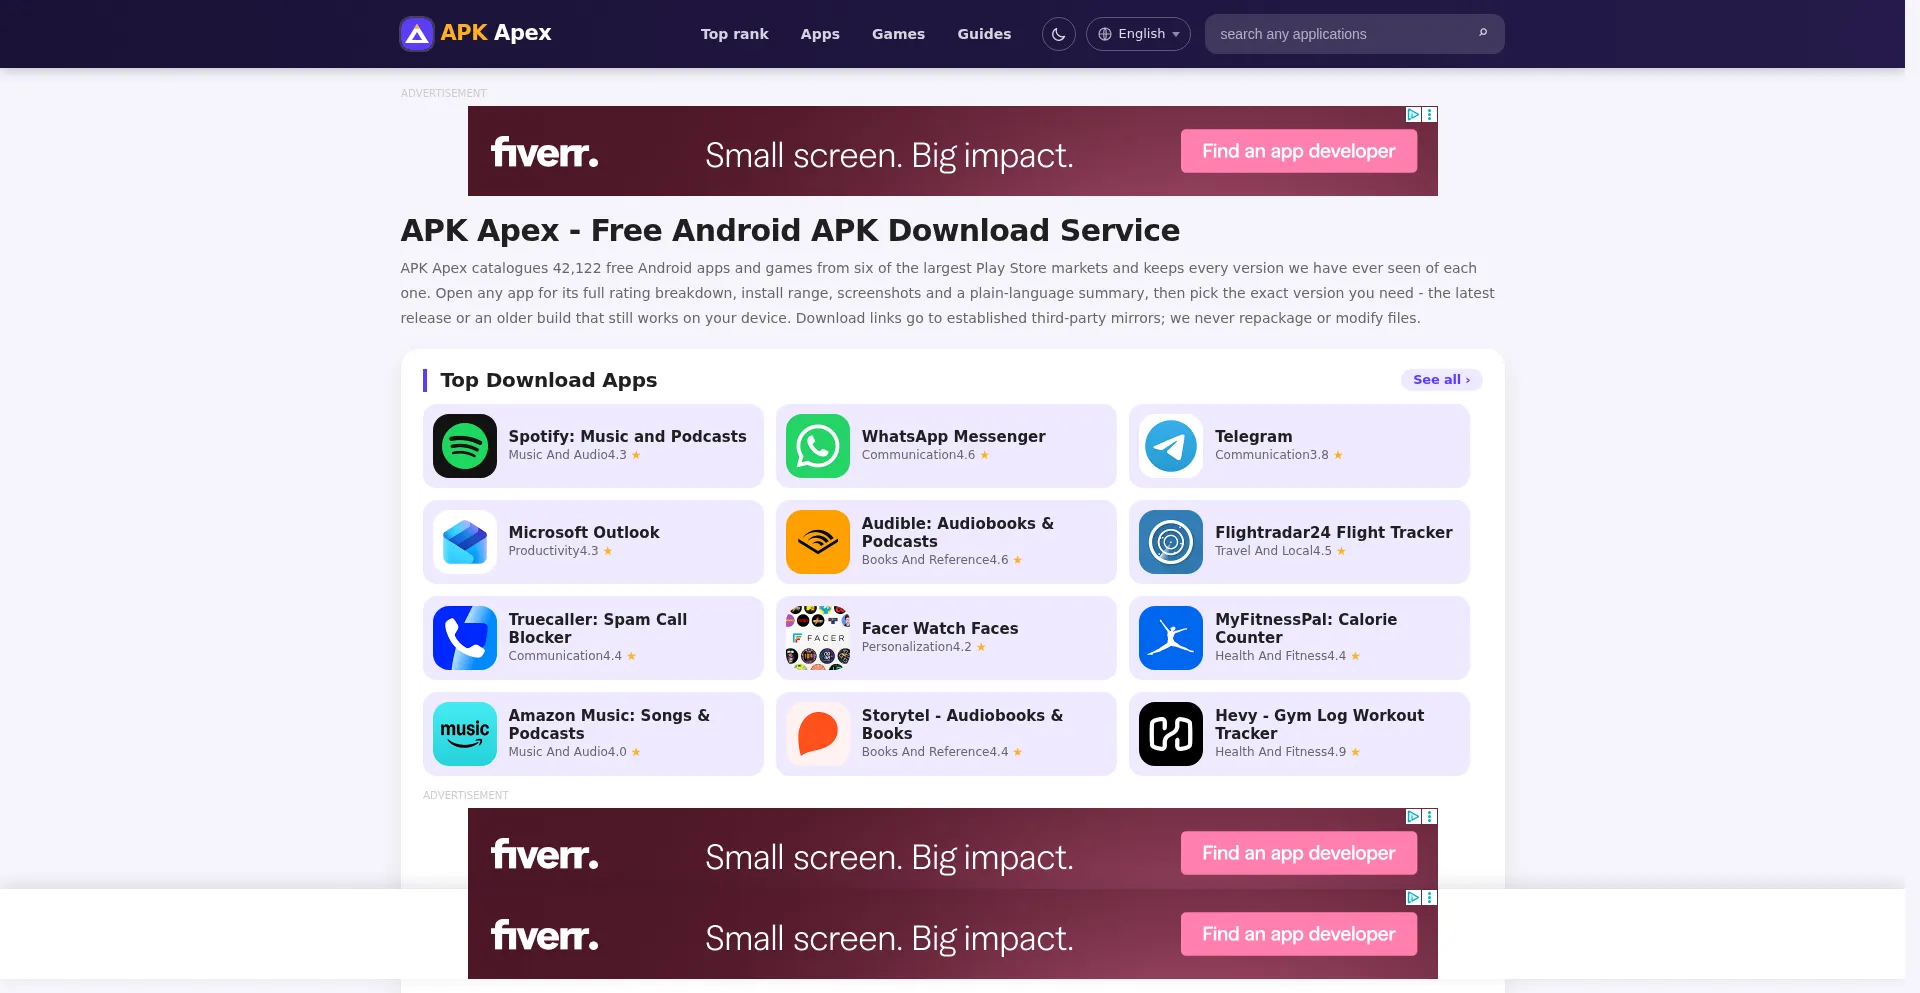
Task: Toggle dark mode with the moon icon
Action: click(x=1058, y=34)
